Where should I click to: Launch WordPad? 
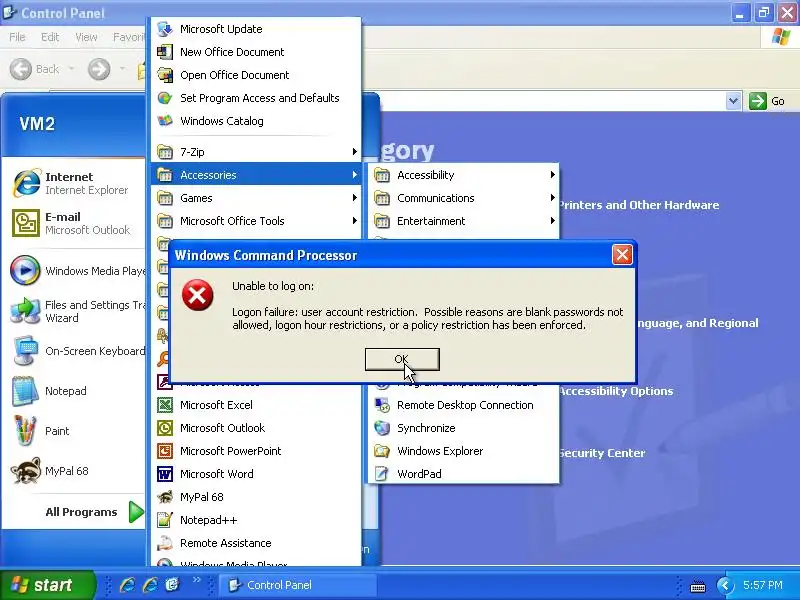point(463,474)
